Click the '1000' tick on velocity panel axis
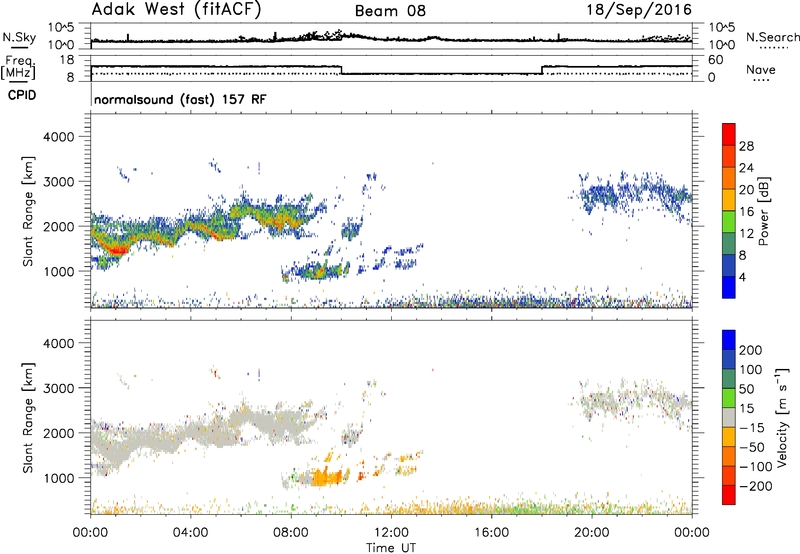Viewport: 800px width, 554px height. 59,478
